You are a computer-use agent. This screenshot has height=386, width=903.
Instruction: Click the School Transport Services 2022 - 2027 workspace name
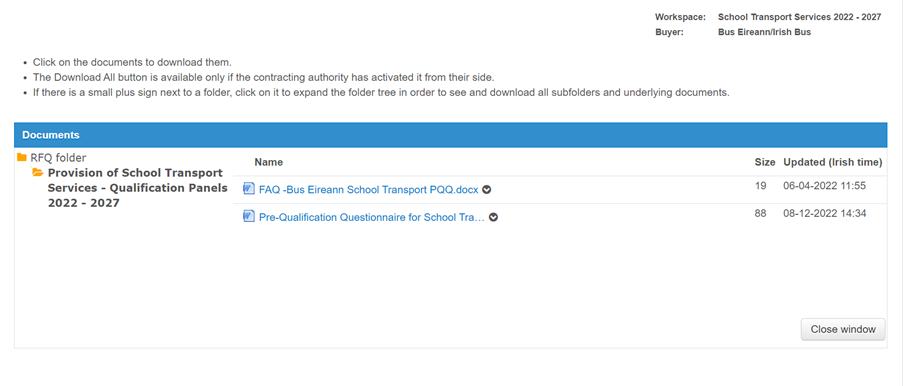tap(799, 17)
